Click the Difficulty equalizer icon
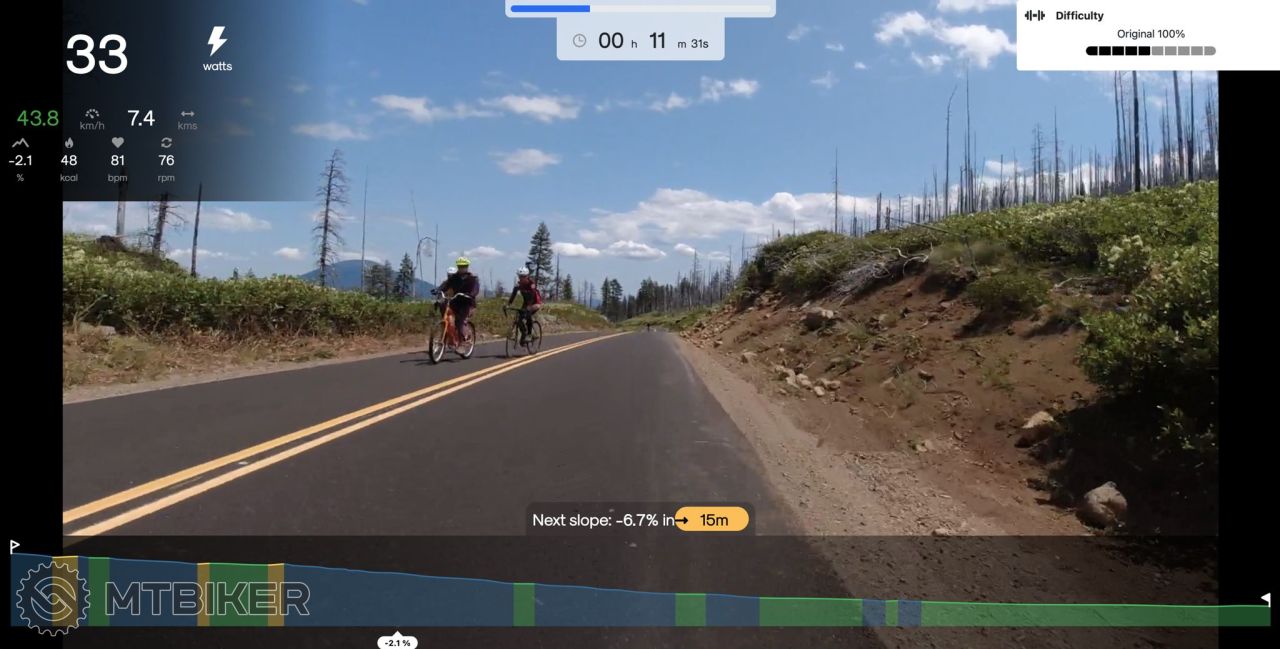 [1034, 15]
